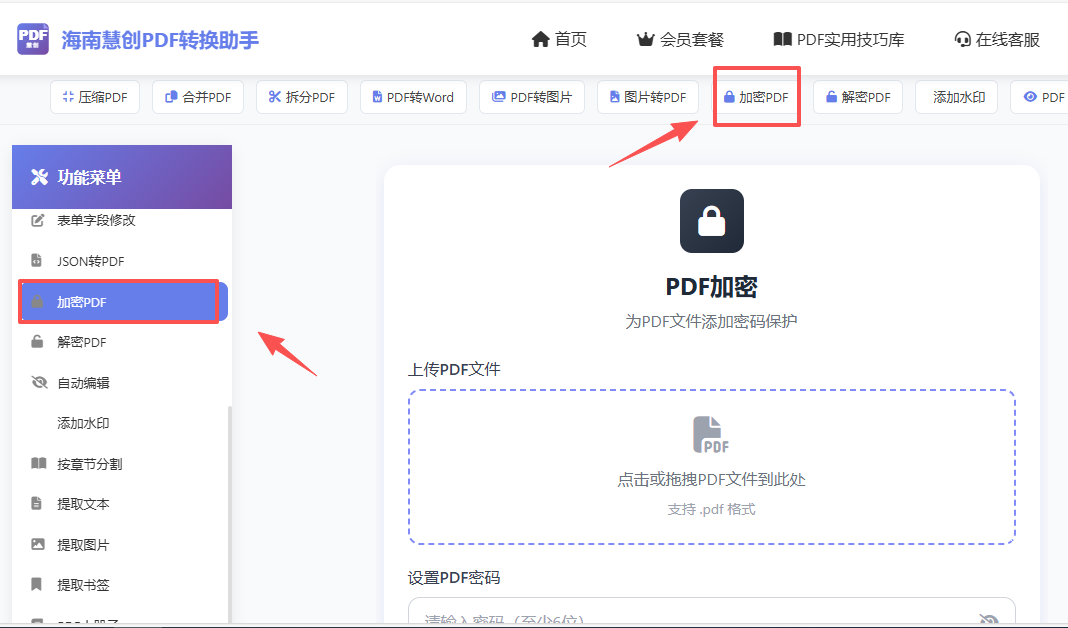The height and width of the screenshot is (628, 1068).
Task: Open 提取文本 in the sidebar menu
Action: click(121, 504)
